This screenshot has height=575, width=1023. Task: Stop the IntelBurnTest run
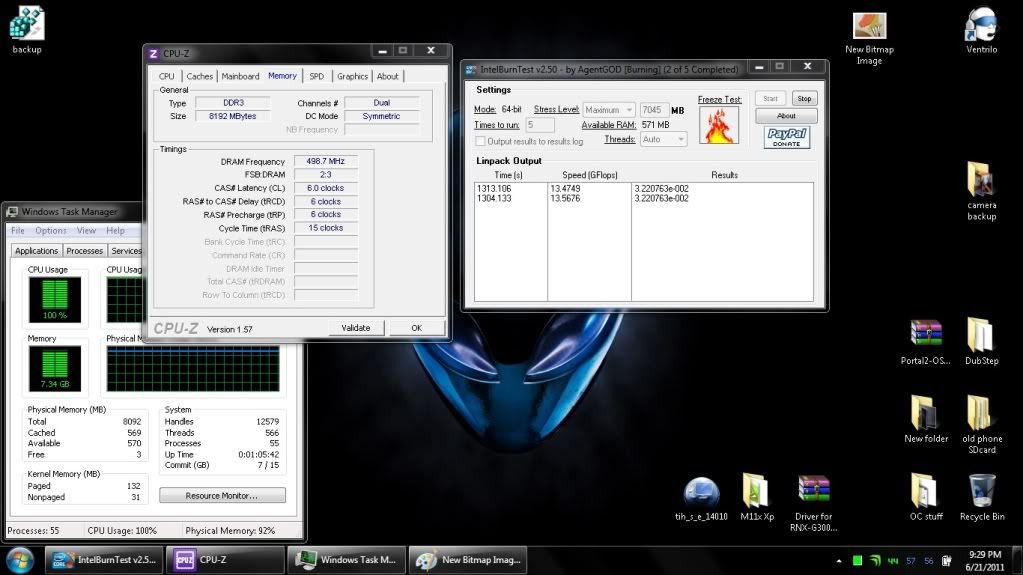pyautogui.click(x=804, y=99)
